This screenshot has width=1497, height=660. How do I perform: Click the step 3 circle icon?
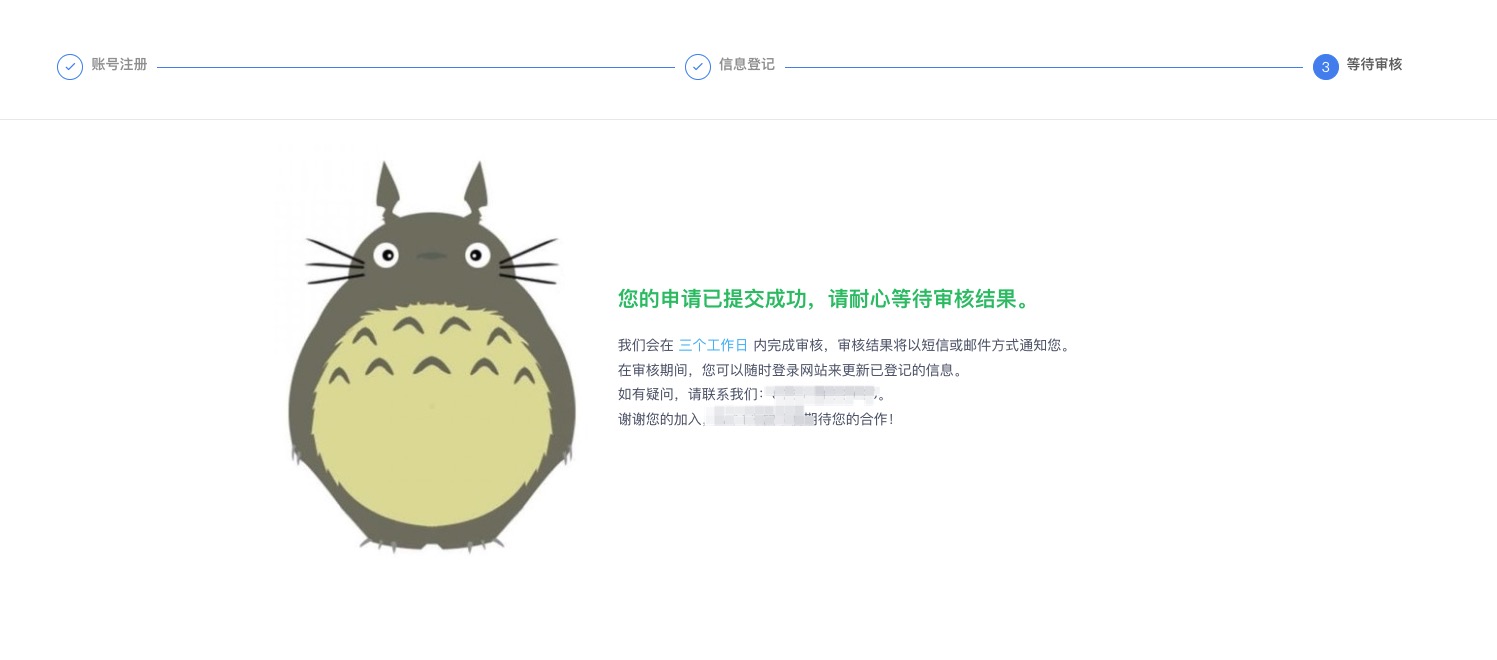1326,67
